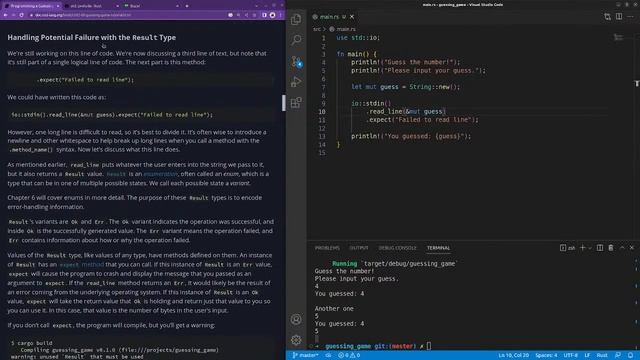Open the terminal launch profile dropdown arrow
Viewport: 640px width, 360px height.
[590, 248]
